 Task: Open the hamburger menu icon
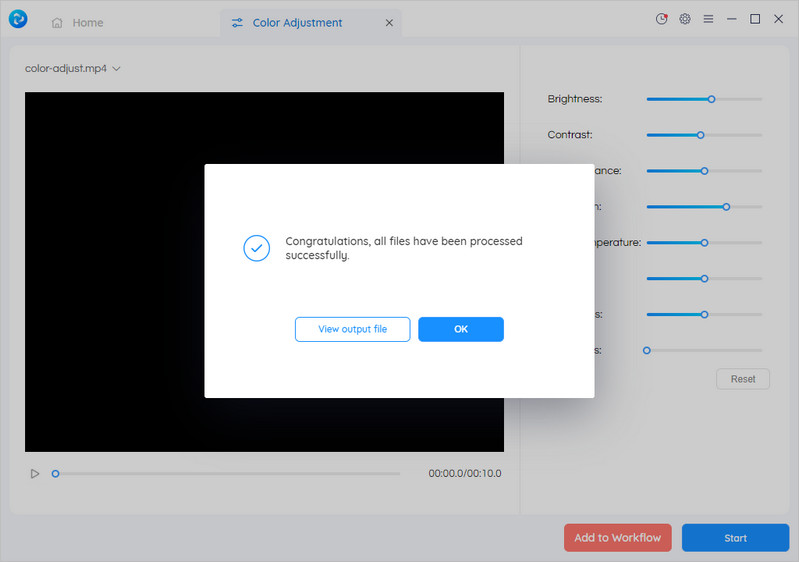(x=708, y=19)
